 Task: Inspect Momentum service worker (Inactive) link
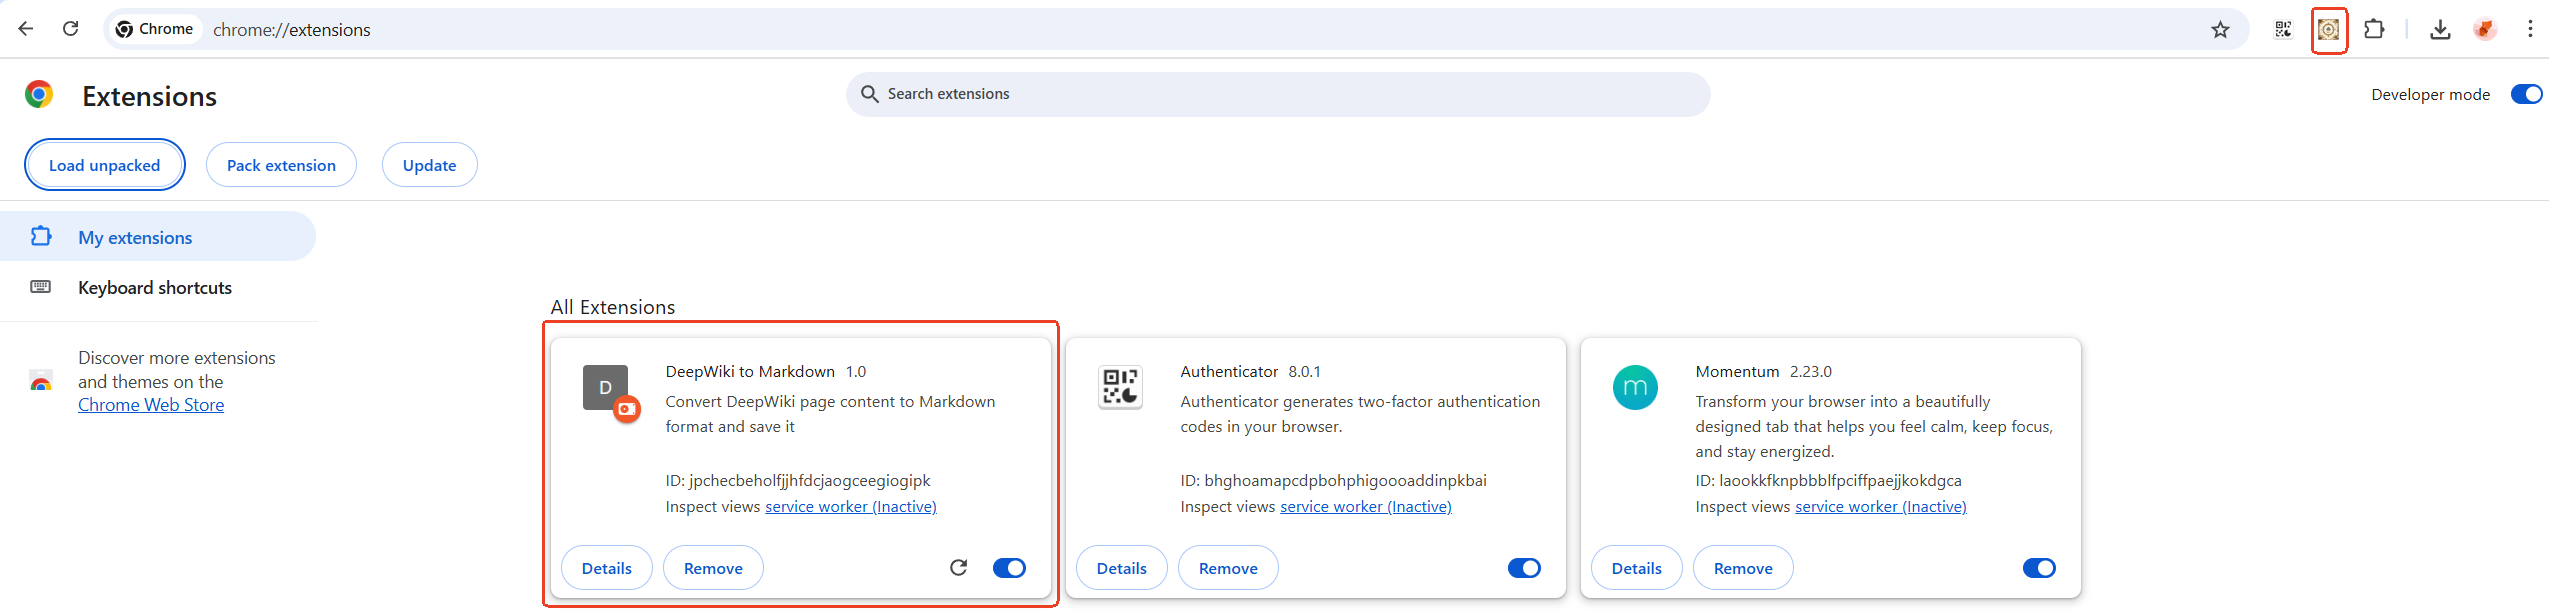click(x=1881, y=507)
